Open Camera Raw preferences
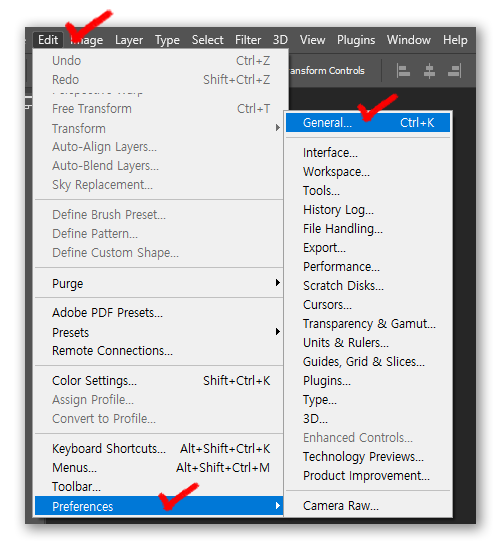This screenshot has height=551, width=501. [x=368, y=506]
